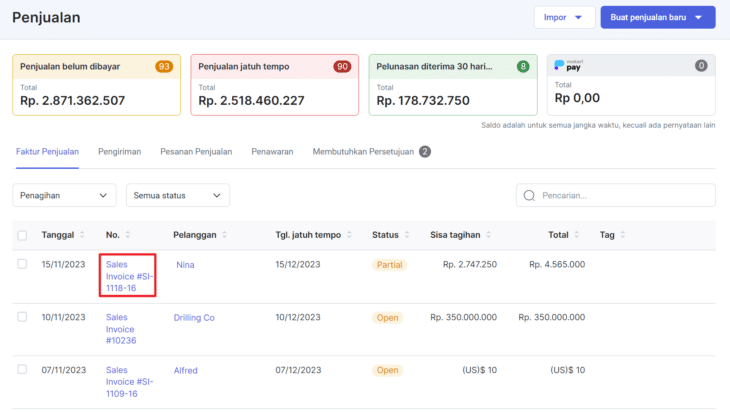Click the Status column sort icon
Image resolution: width=730 pixels, height=412 pixels.
(x=408, y=235)
